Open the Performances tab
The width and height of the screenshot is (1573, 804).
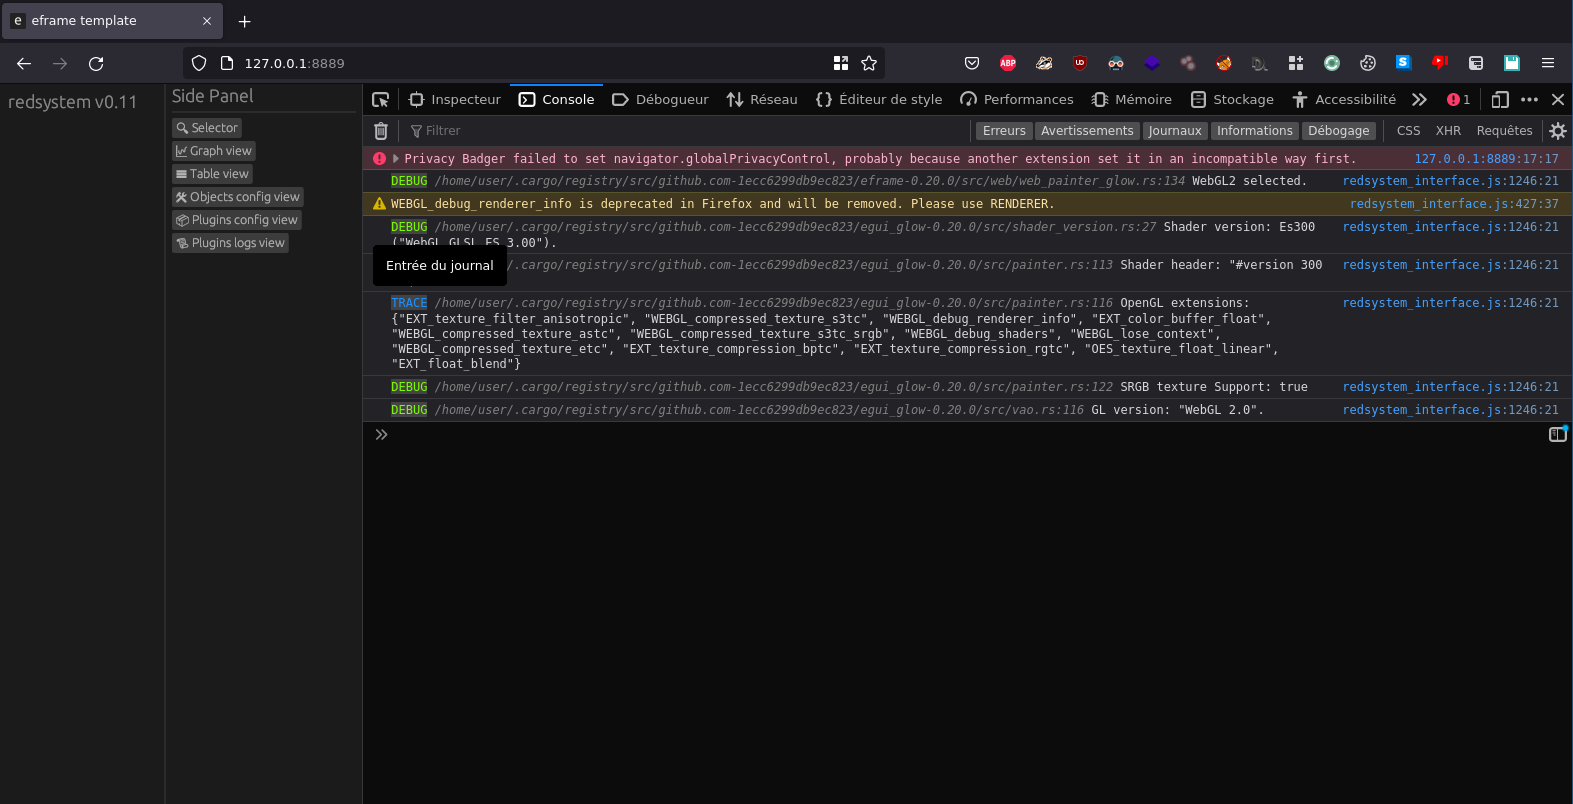[1016, 99]
